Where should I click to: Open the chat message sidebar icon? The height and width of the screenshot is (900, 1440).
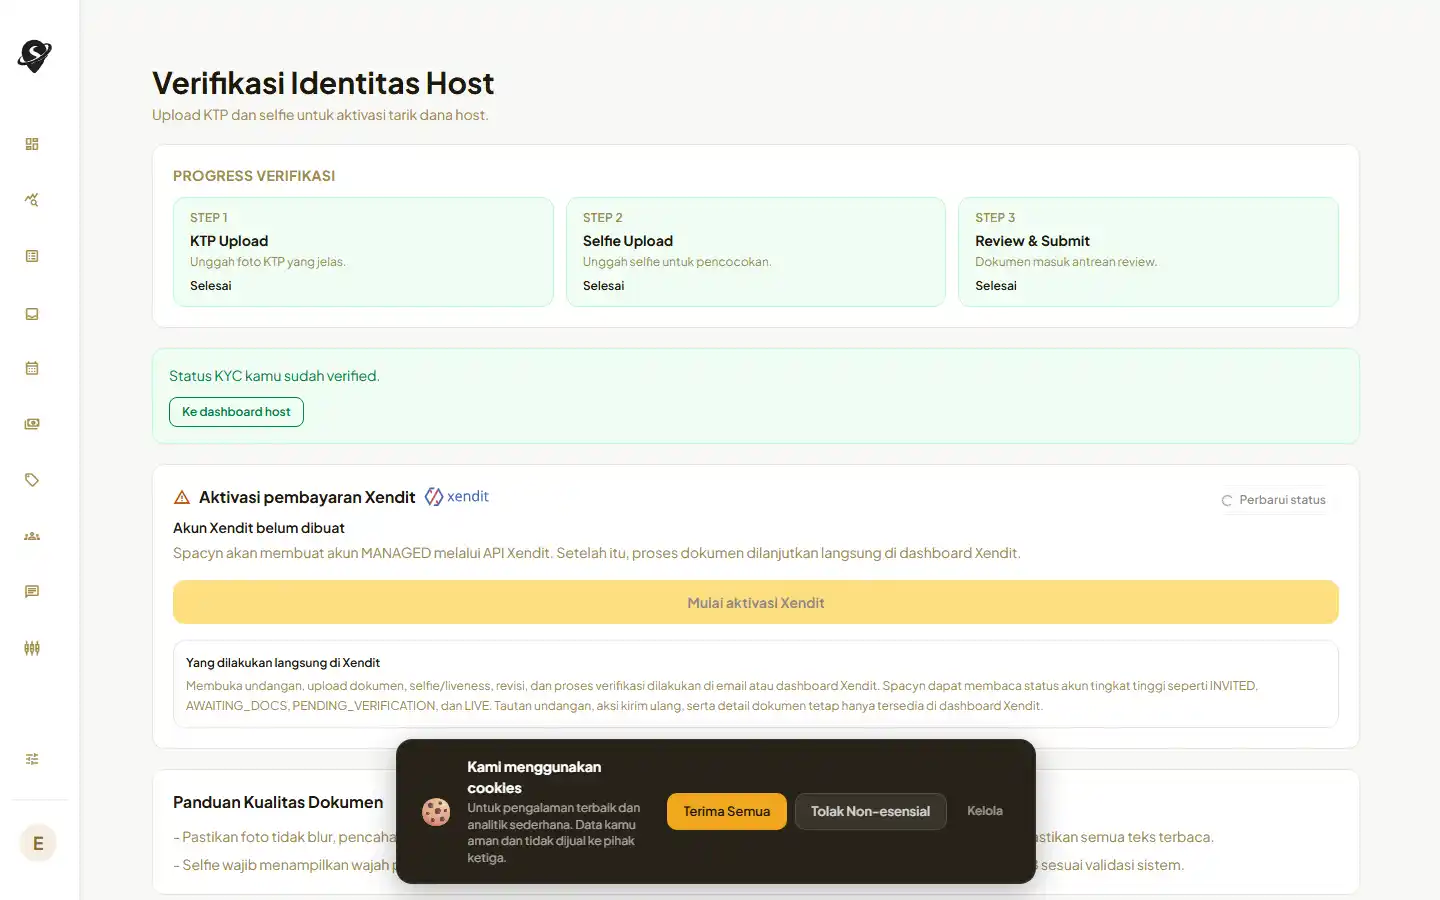(x=32, y=592)
